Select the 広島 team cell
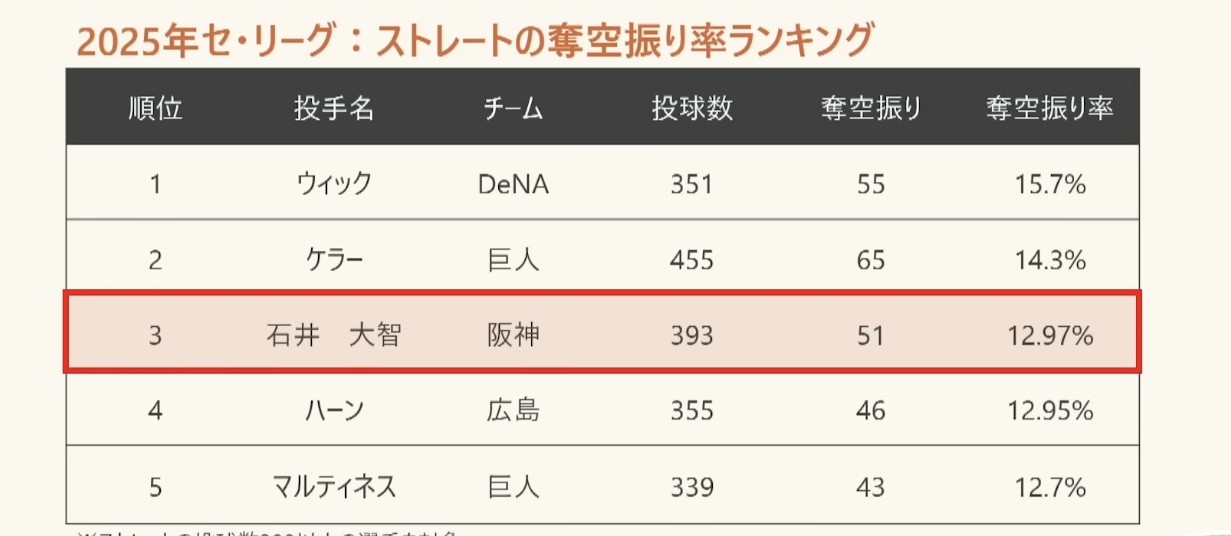The image size is (1231, 536). pyautogui.click(x=513, y=411)
